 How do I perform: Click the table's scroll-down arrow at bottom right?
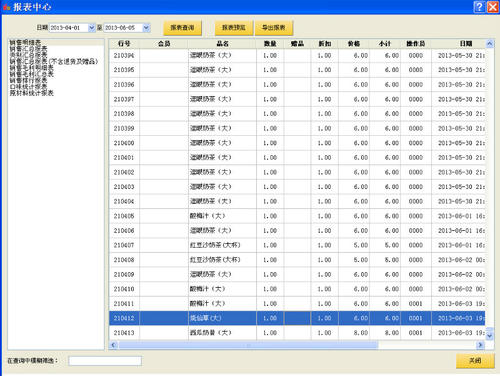(489, 336)
